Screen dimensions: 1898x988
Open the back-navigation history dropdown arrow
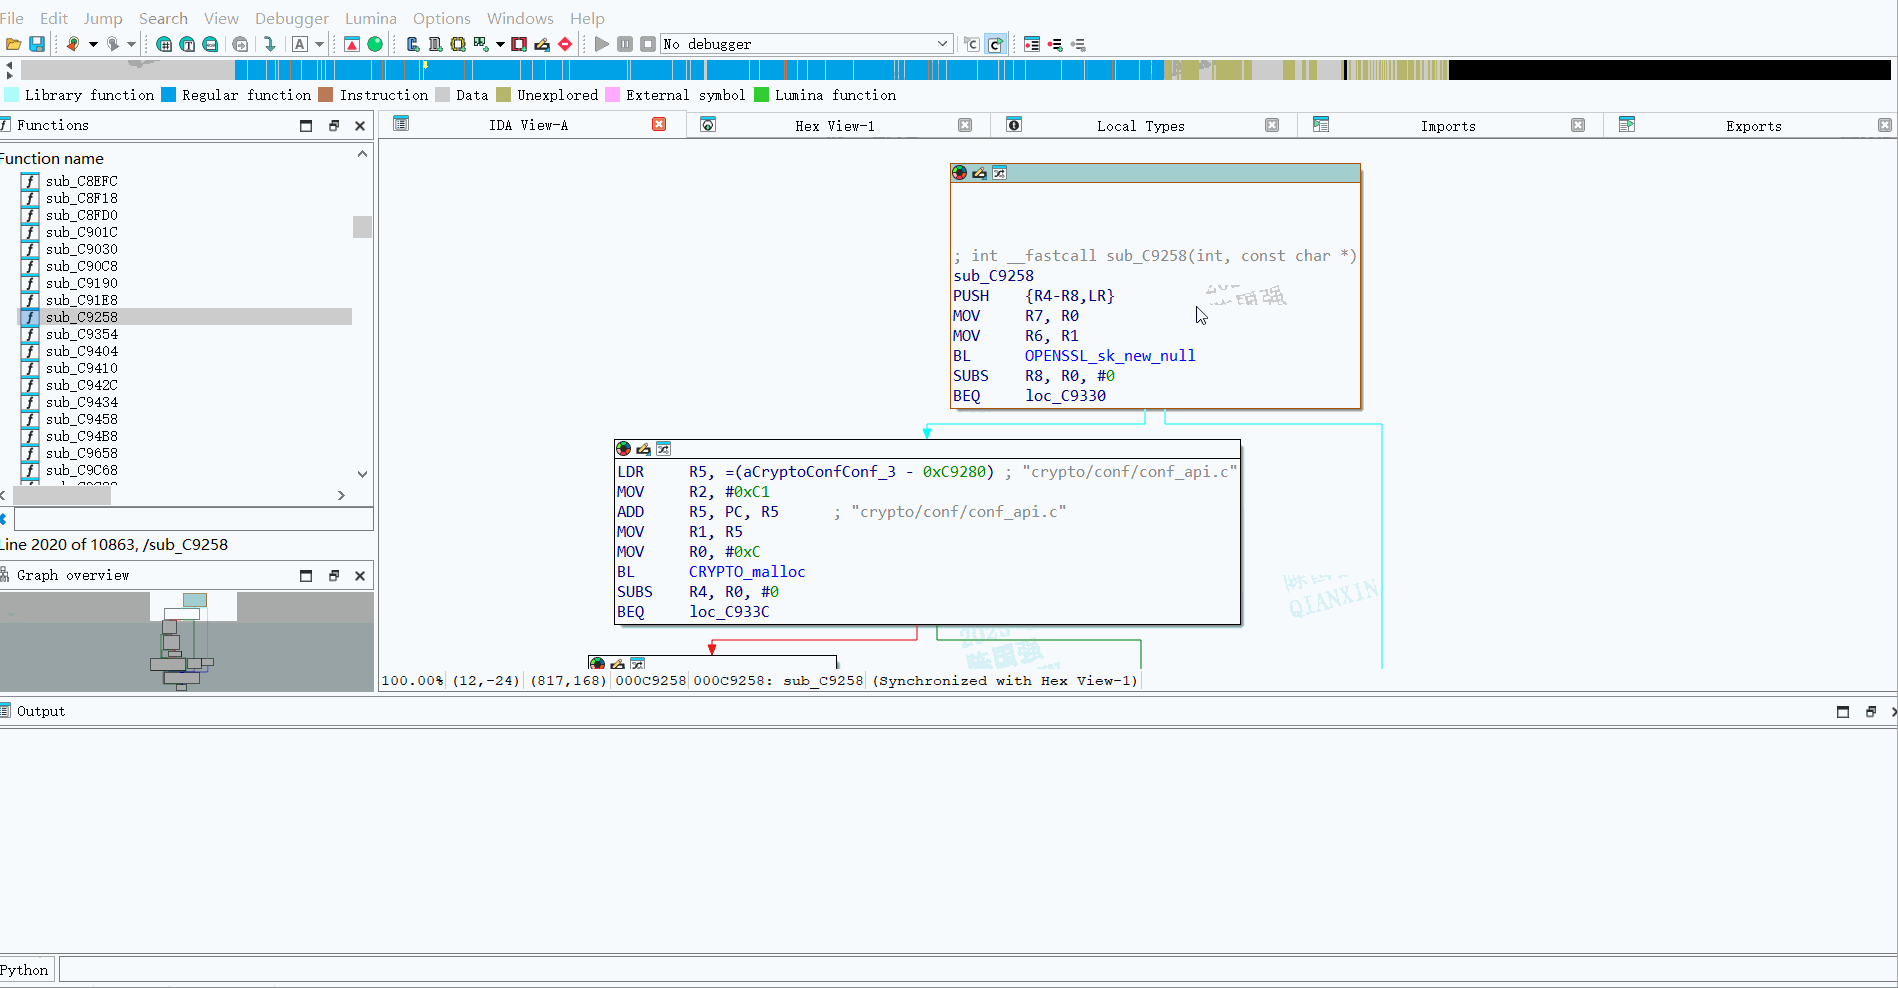point(93,44)
